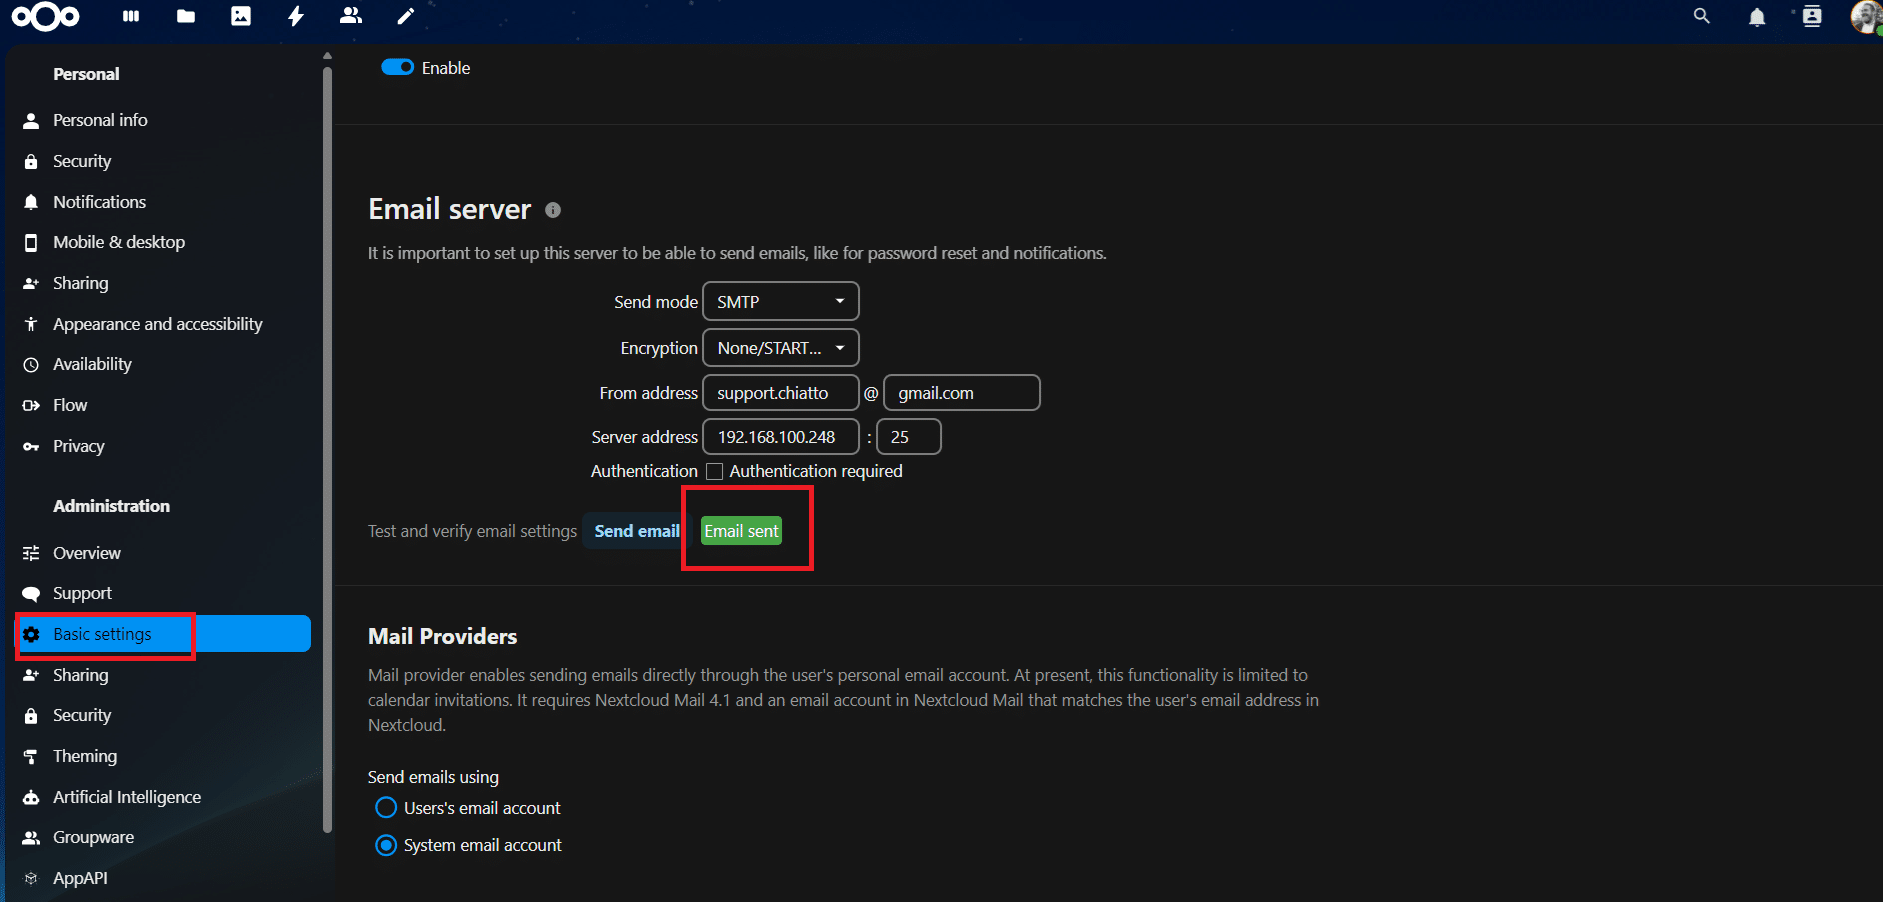
Task: Open the Dashboard icon in top bar
Action: pos(131,16)
